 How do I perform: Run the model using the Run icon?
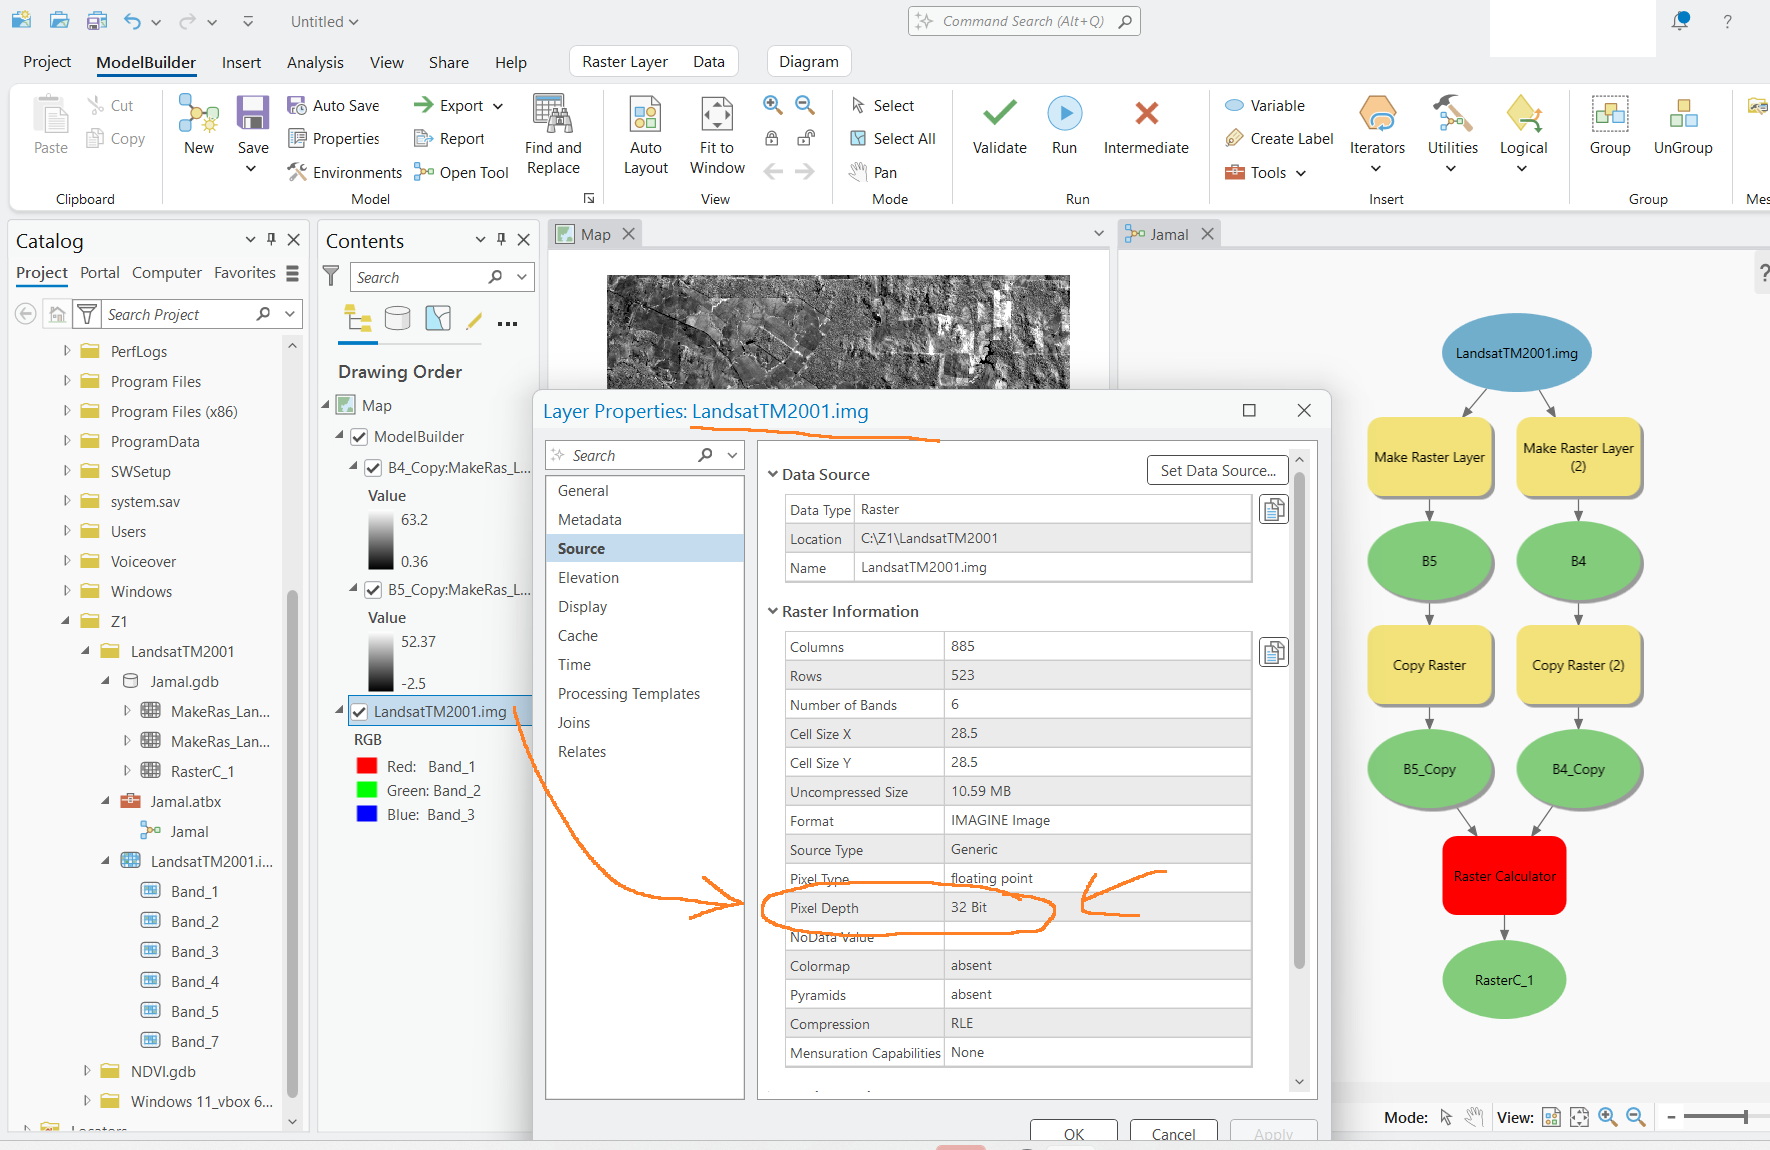tap(1064, 125)
